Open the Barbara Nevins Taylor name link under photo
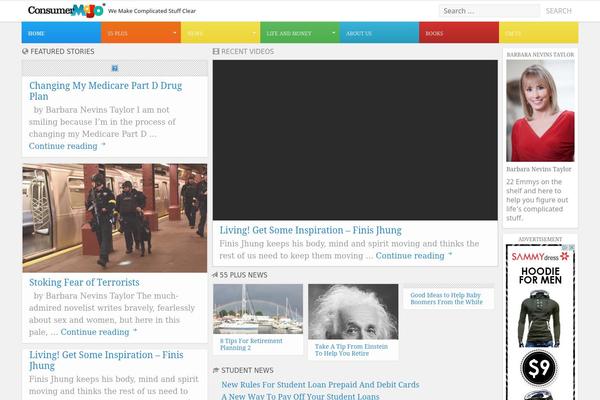This screenshot has height=400, width=600. click(x=538, y=169)
